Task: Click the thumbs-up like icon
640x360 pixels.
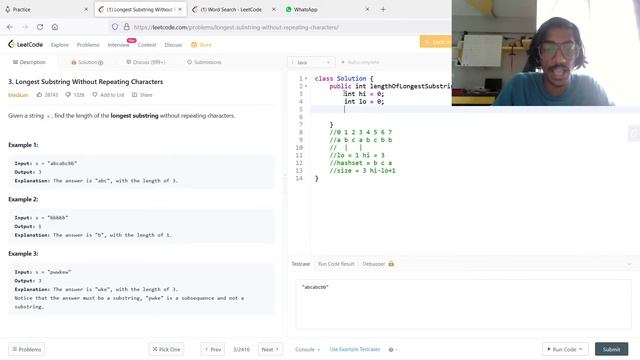Action: [39, 95]
